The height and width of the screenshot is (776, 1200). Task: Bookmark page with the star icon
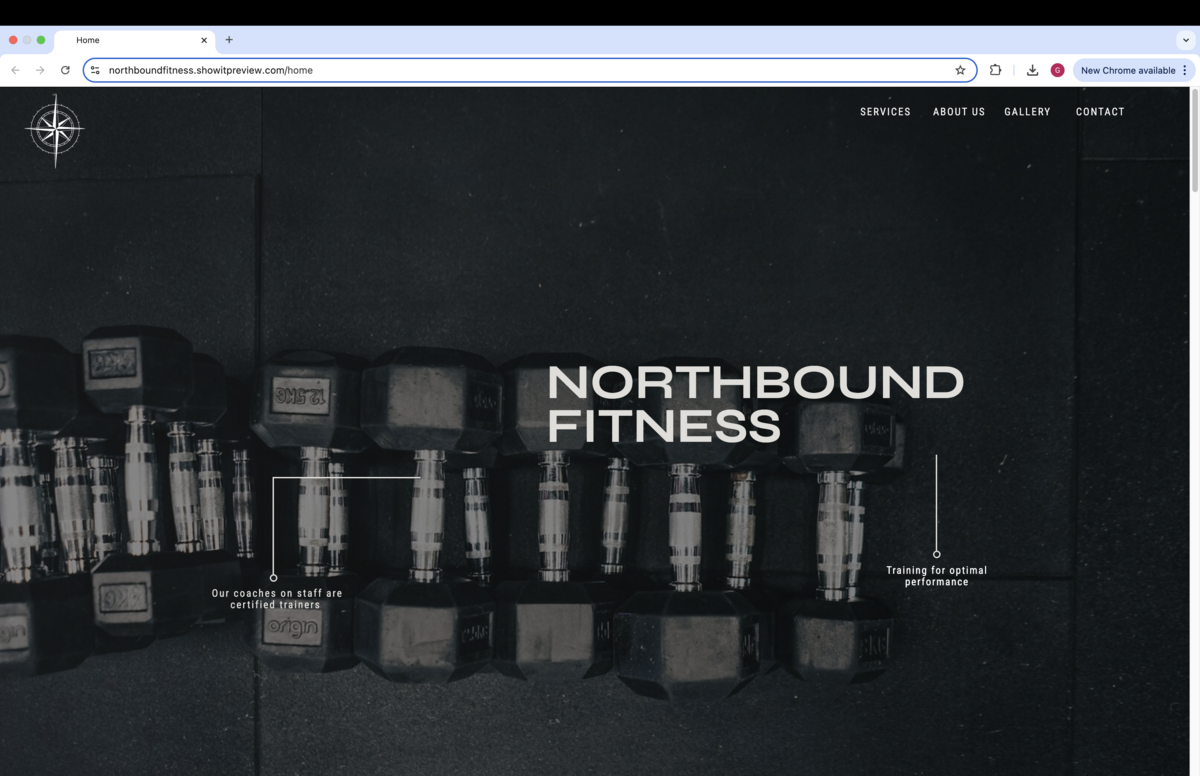[960, 70]
